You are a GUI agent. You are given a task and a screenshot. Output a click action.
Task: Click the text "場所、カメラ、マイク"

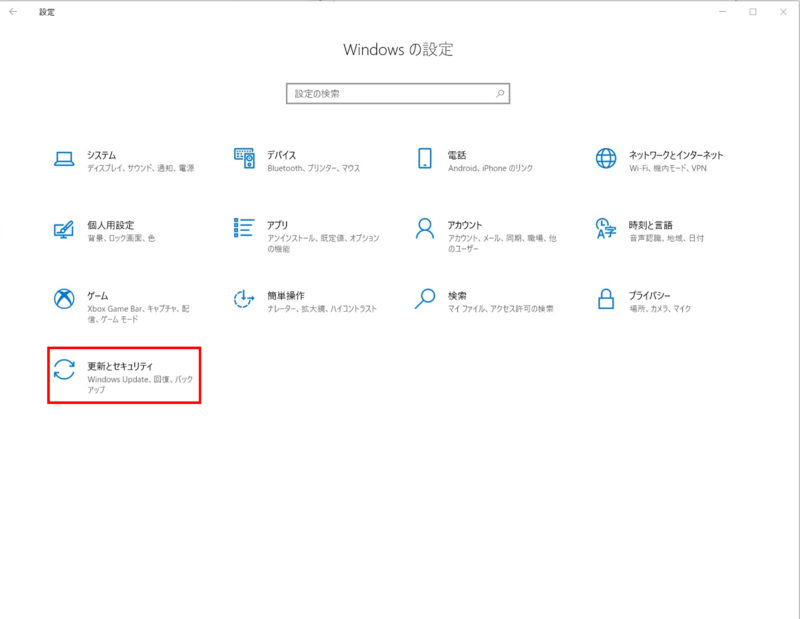coord(660,309)
